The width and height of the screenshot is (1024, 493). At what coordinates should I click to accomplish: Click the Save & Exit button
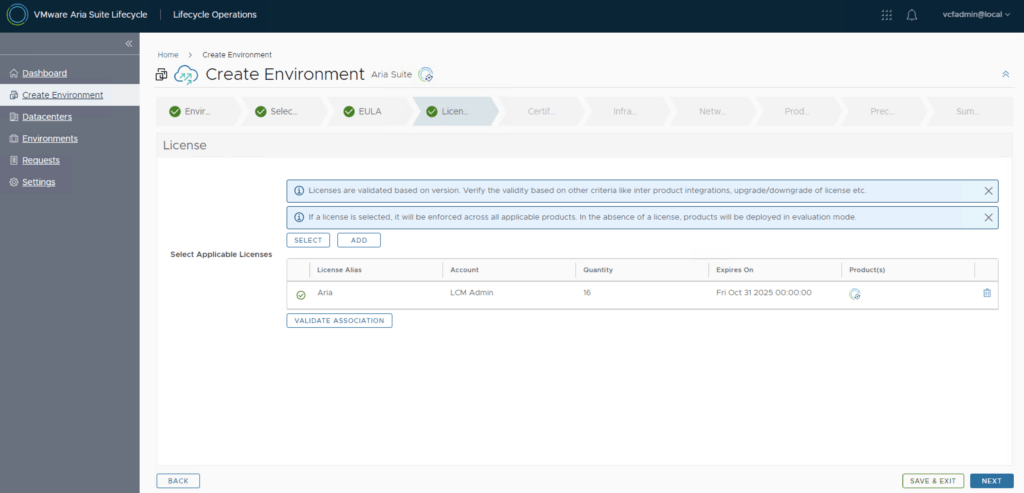933,481
